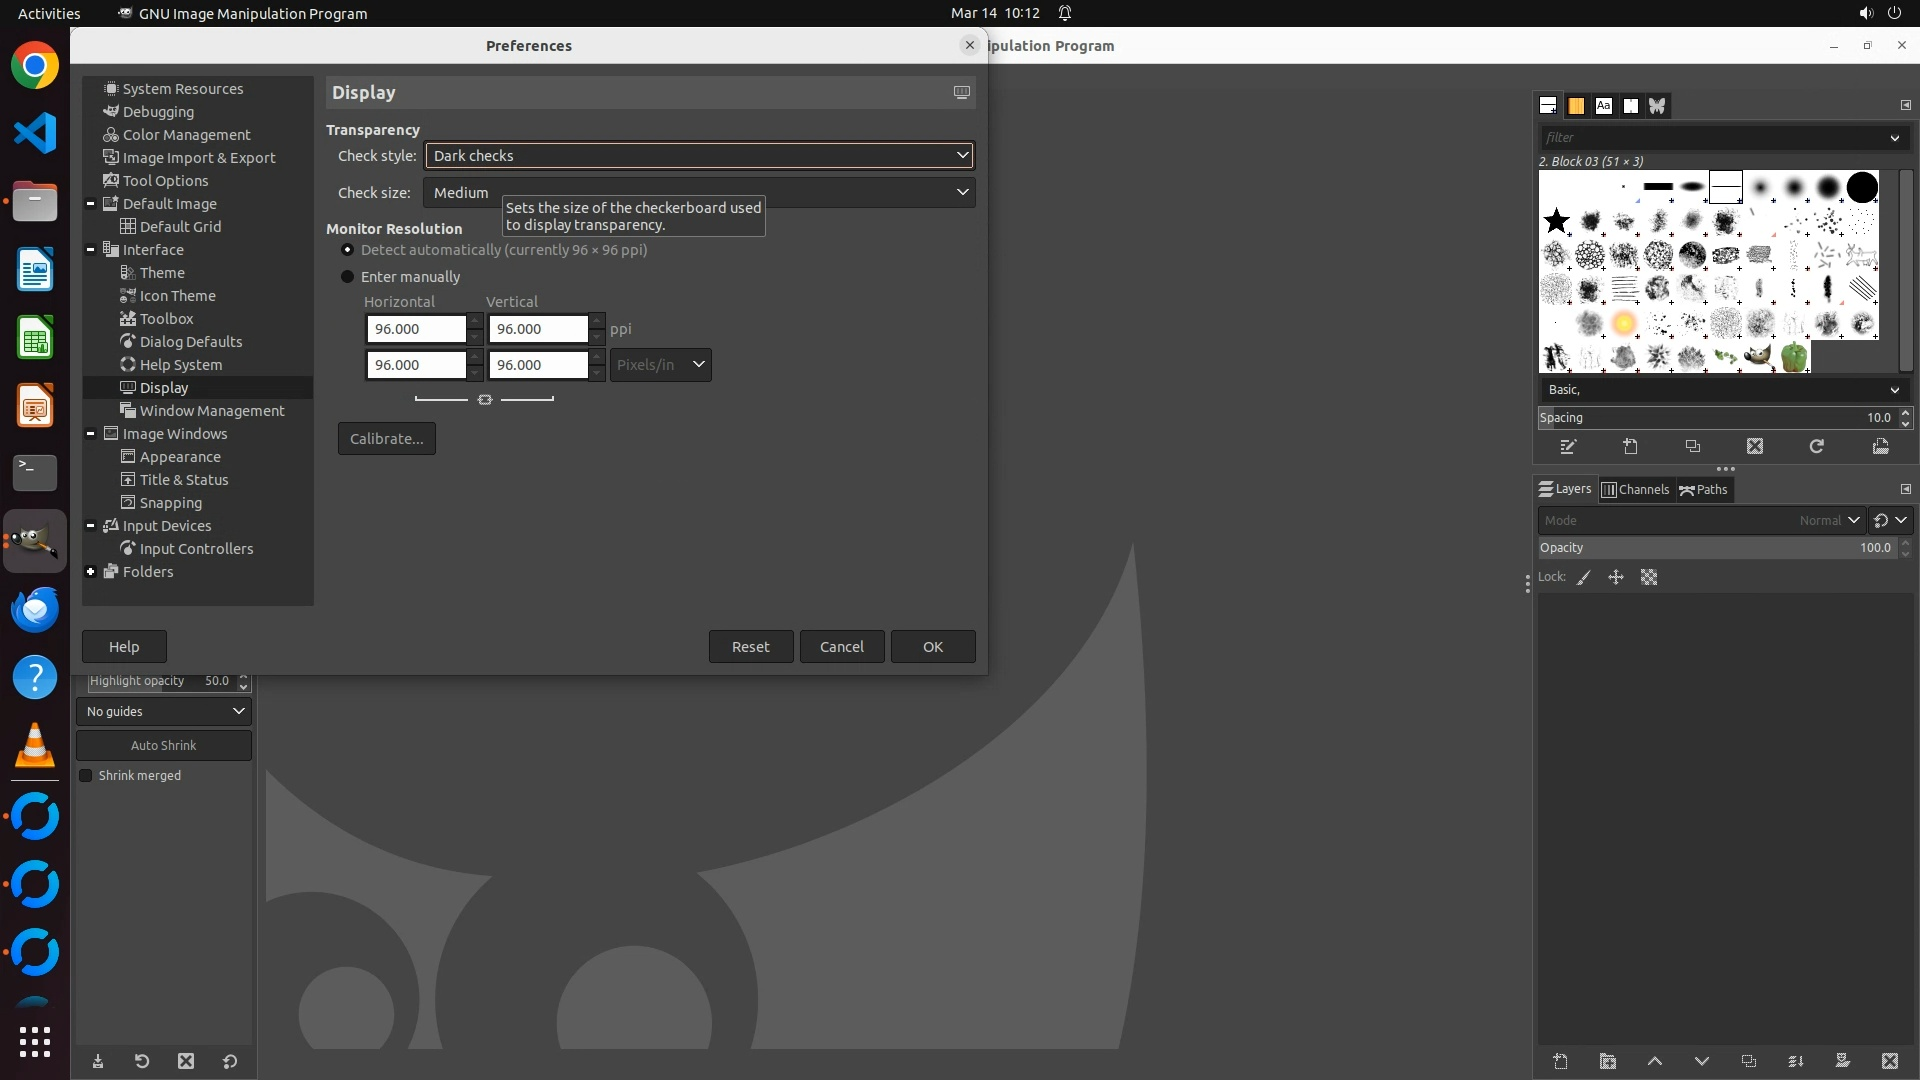Image resolution: width=1920 pixels, height=1080 pixels.
Task: Open VLC from the dock
Action: point(35,745)
